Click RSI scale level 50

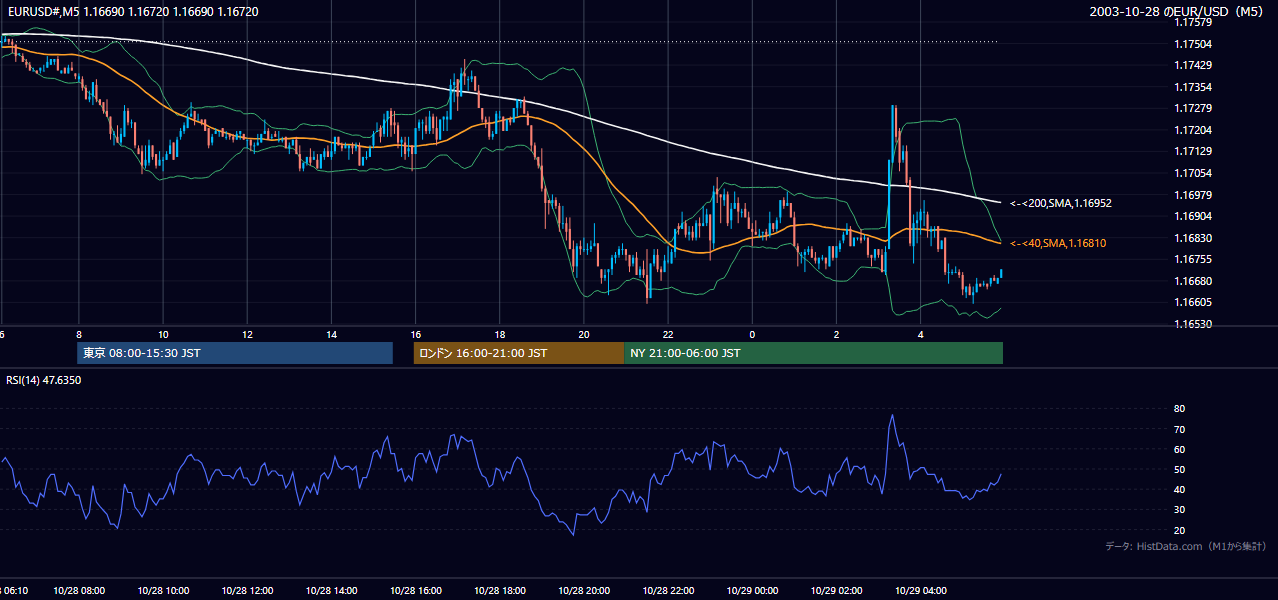click(1179, 469)
